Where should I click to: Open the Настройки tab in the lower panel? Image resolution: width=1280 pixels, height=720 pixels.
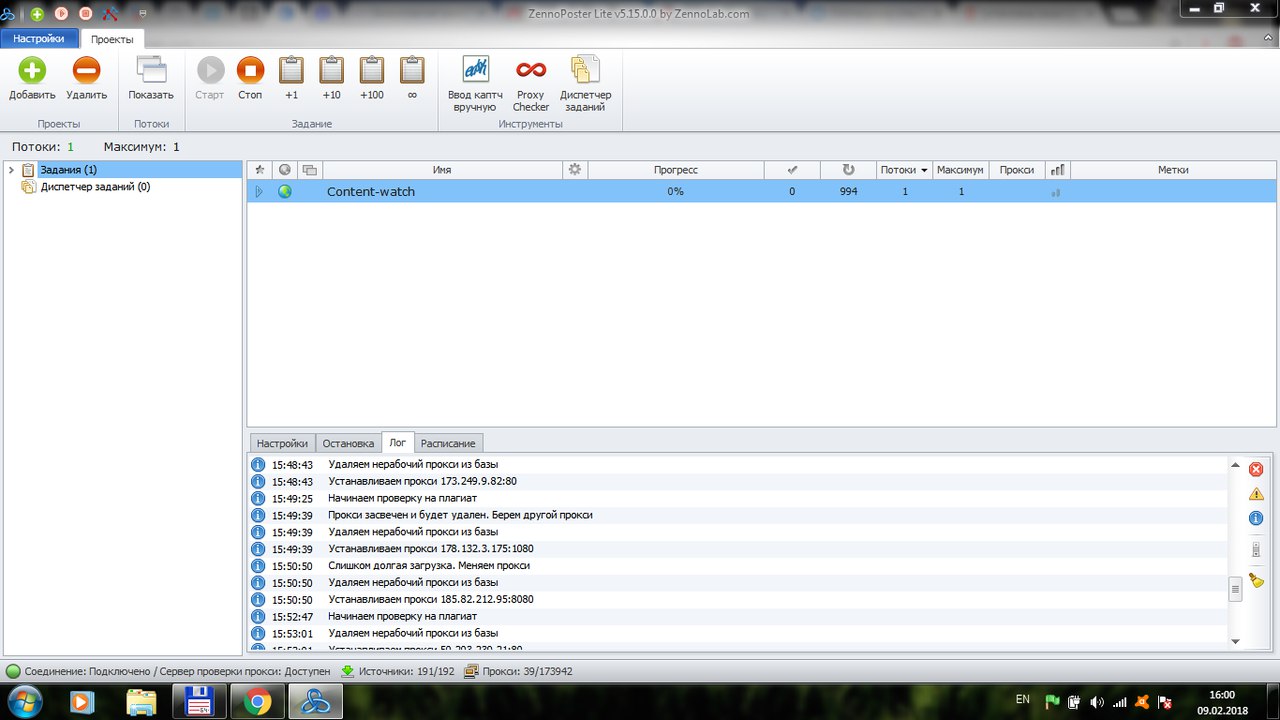click(x=282, y=443)
